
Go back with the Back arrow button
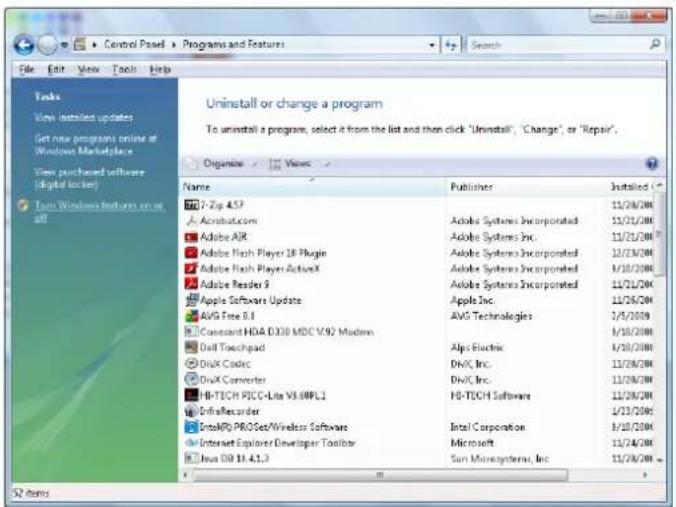[x=24, y=44]
